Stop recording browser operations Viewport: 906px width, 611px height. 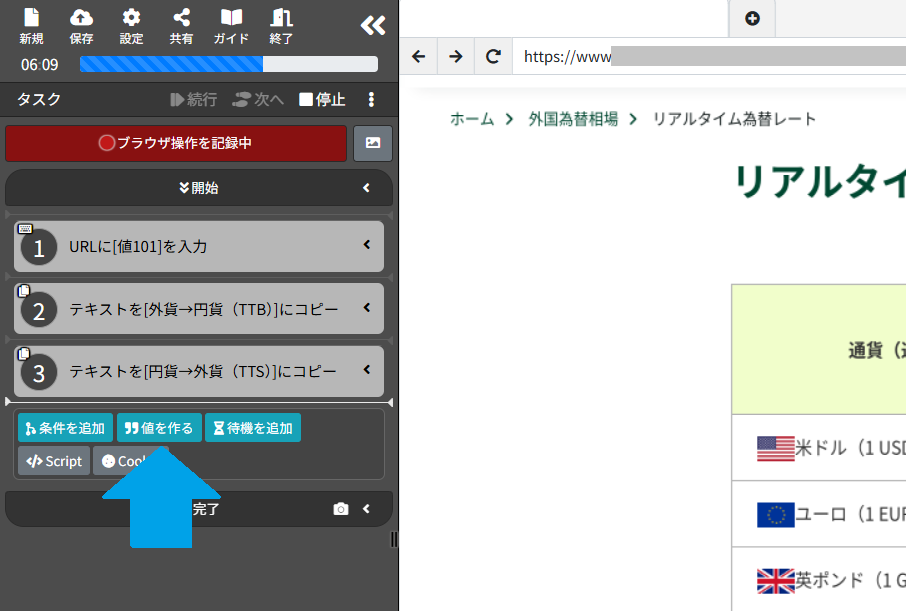tap(176, 143)
